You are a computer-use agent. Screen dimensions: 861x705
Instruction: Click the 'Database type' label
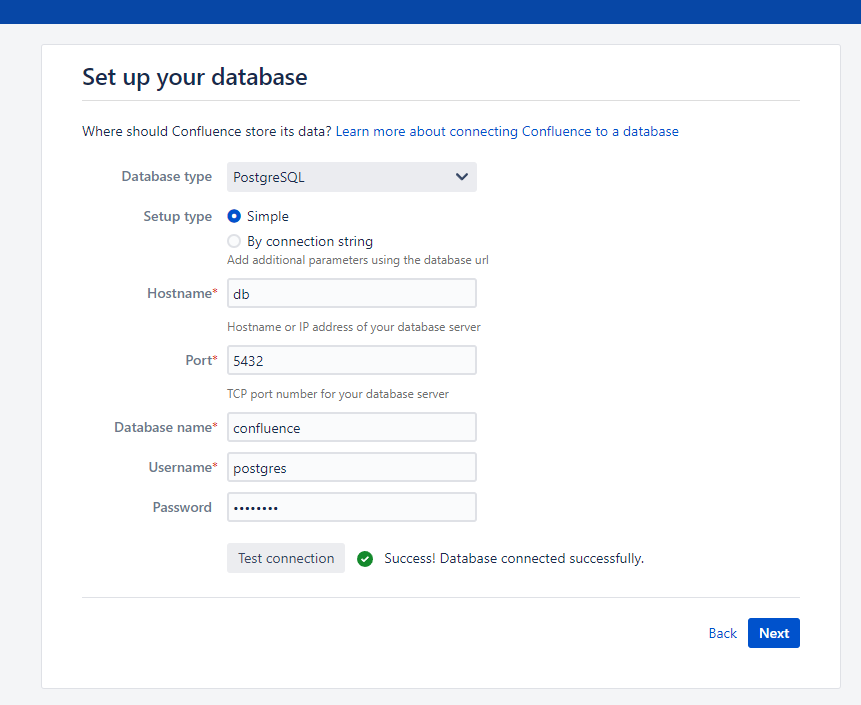(x=166, y=176)
